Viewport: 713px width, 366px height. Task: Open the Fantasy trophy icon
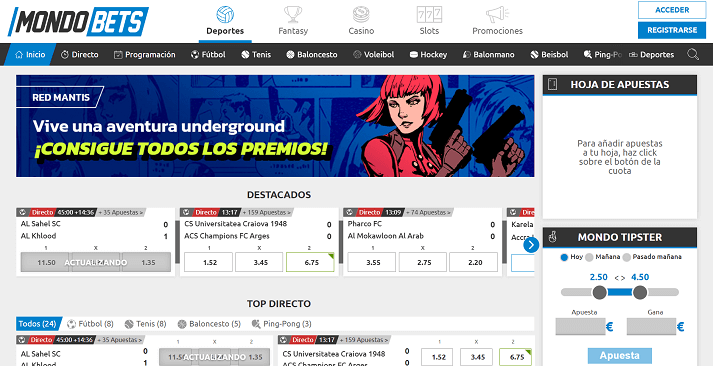pos(293,15)
